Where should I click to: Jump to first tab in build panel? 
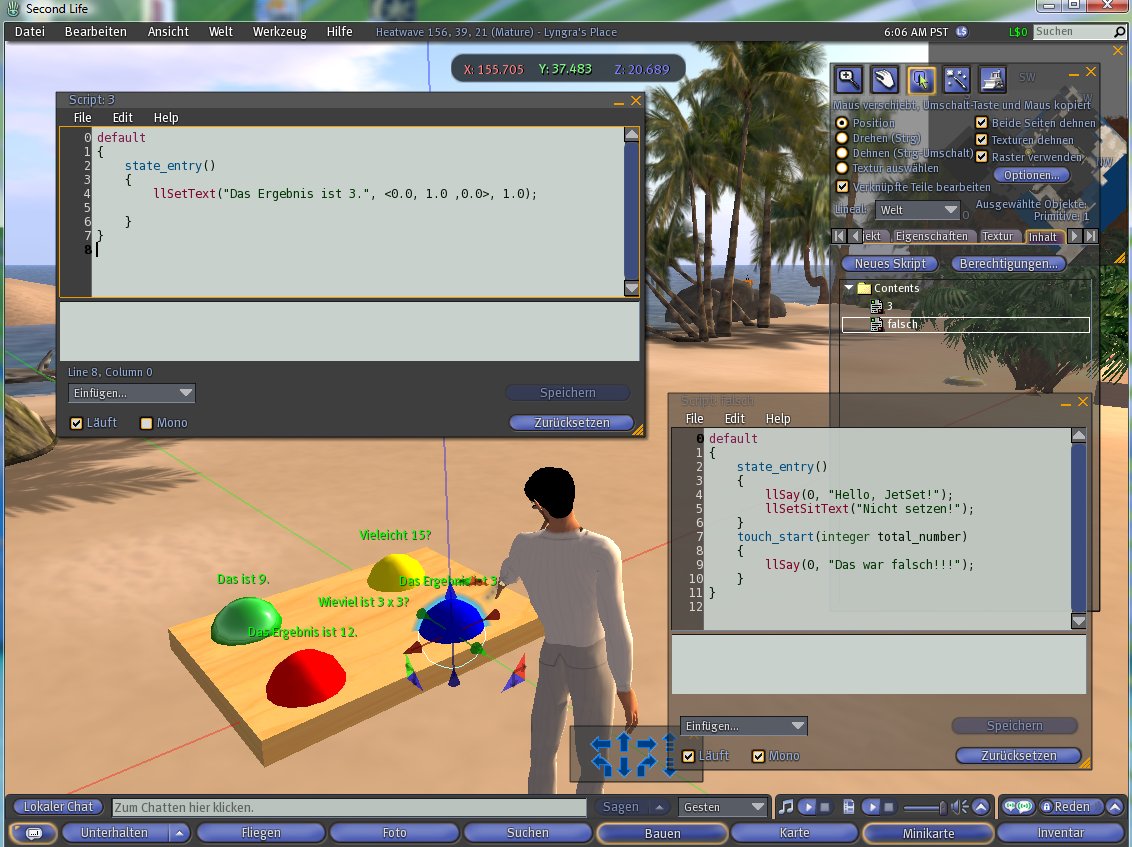click(x=839, y=236)
